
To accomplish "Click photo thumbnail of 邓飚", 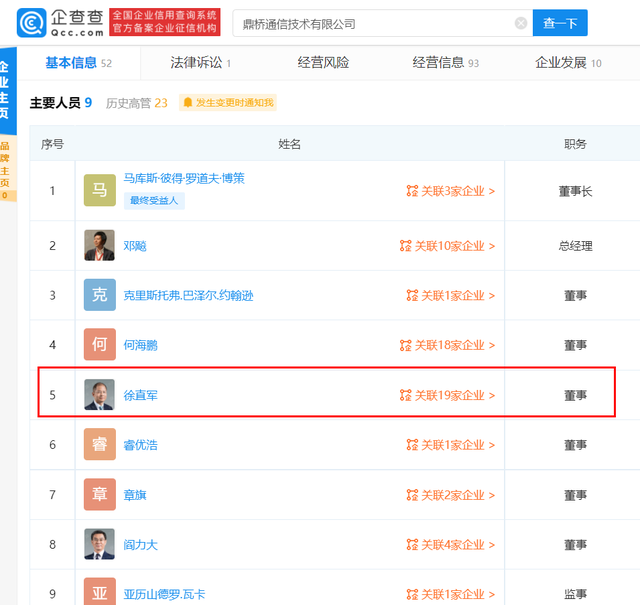I will point(99,245).
